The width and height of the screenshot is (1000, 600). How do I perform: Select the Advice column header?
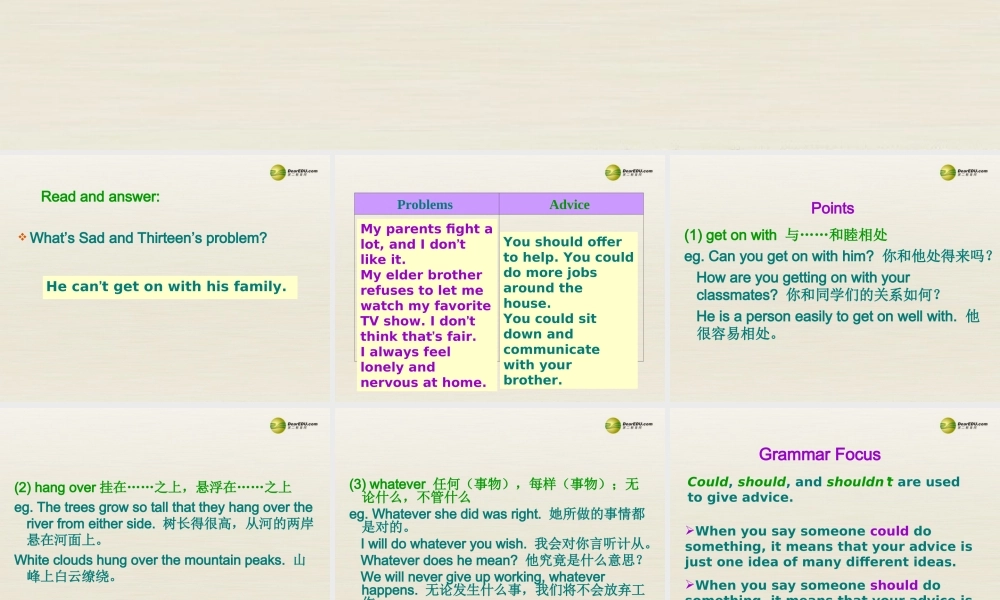(x=570, y=204)
